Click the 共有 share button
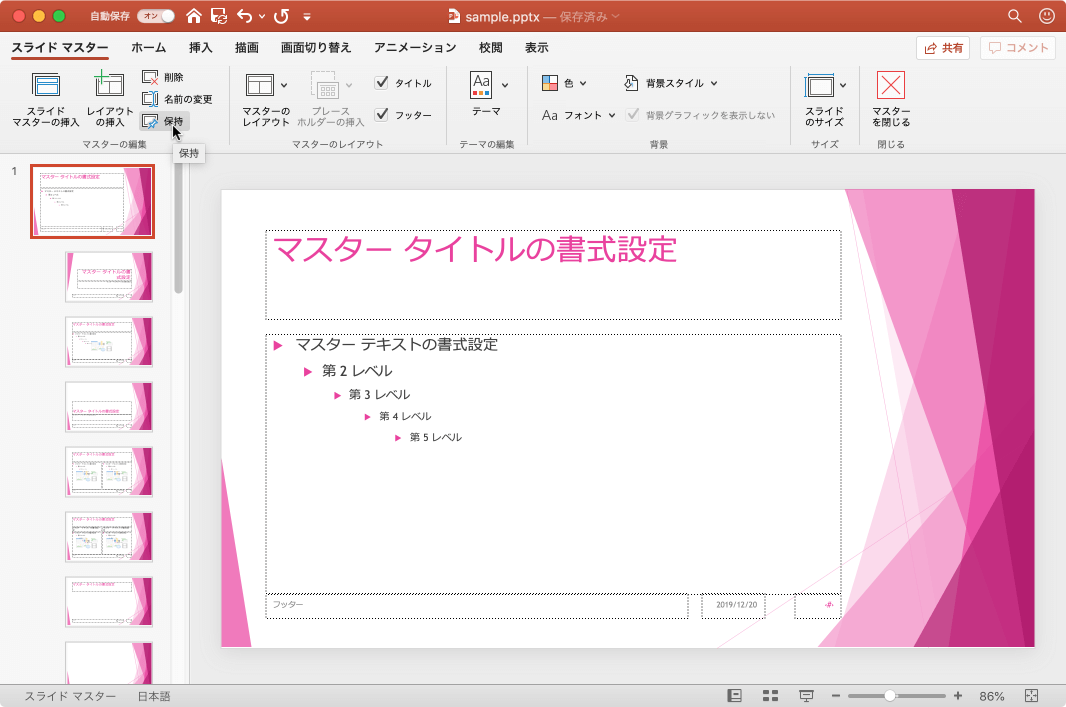1066x707 pixels. pos(943,48)
